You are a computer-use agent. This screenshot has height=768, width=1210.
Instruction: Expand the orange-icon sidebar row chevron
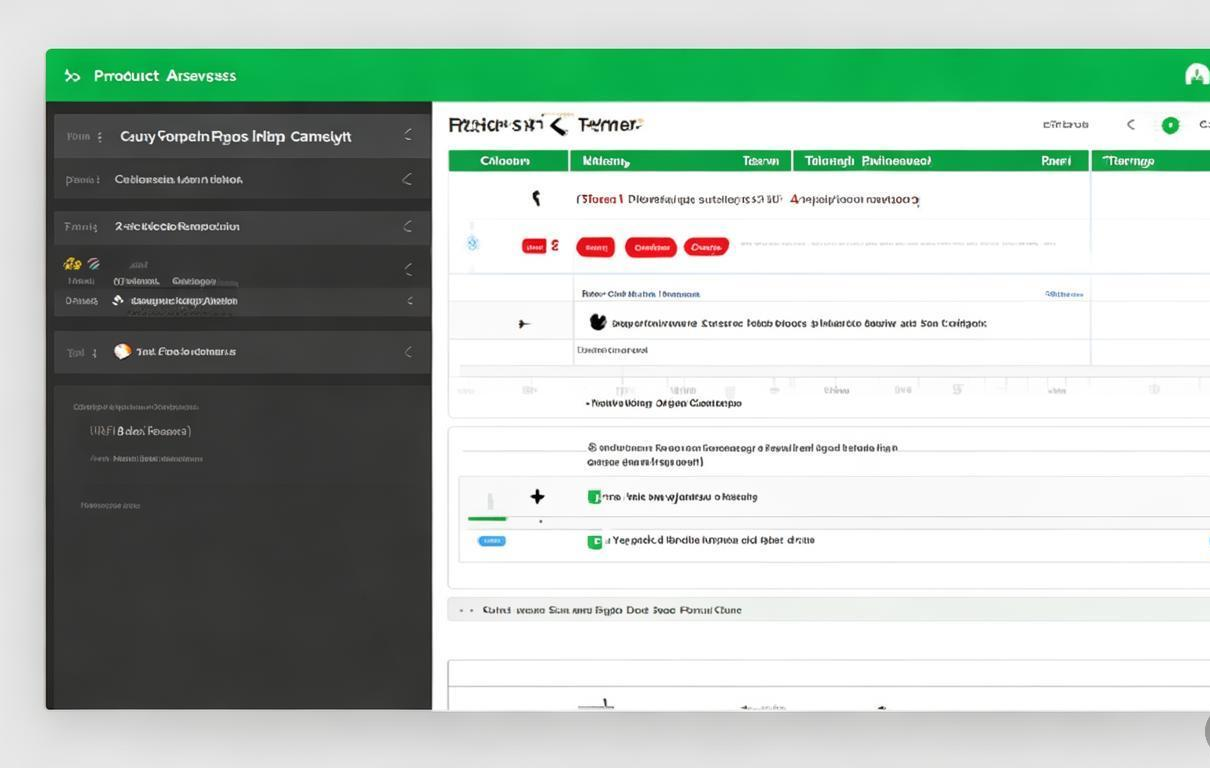(x=407, y=352)
